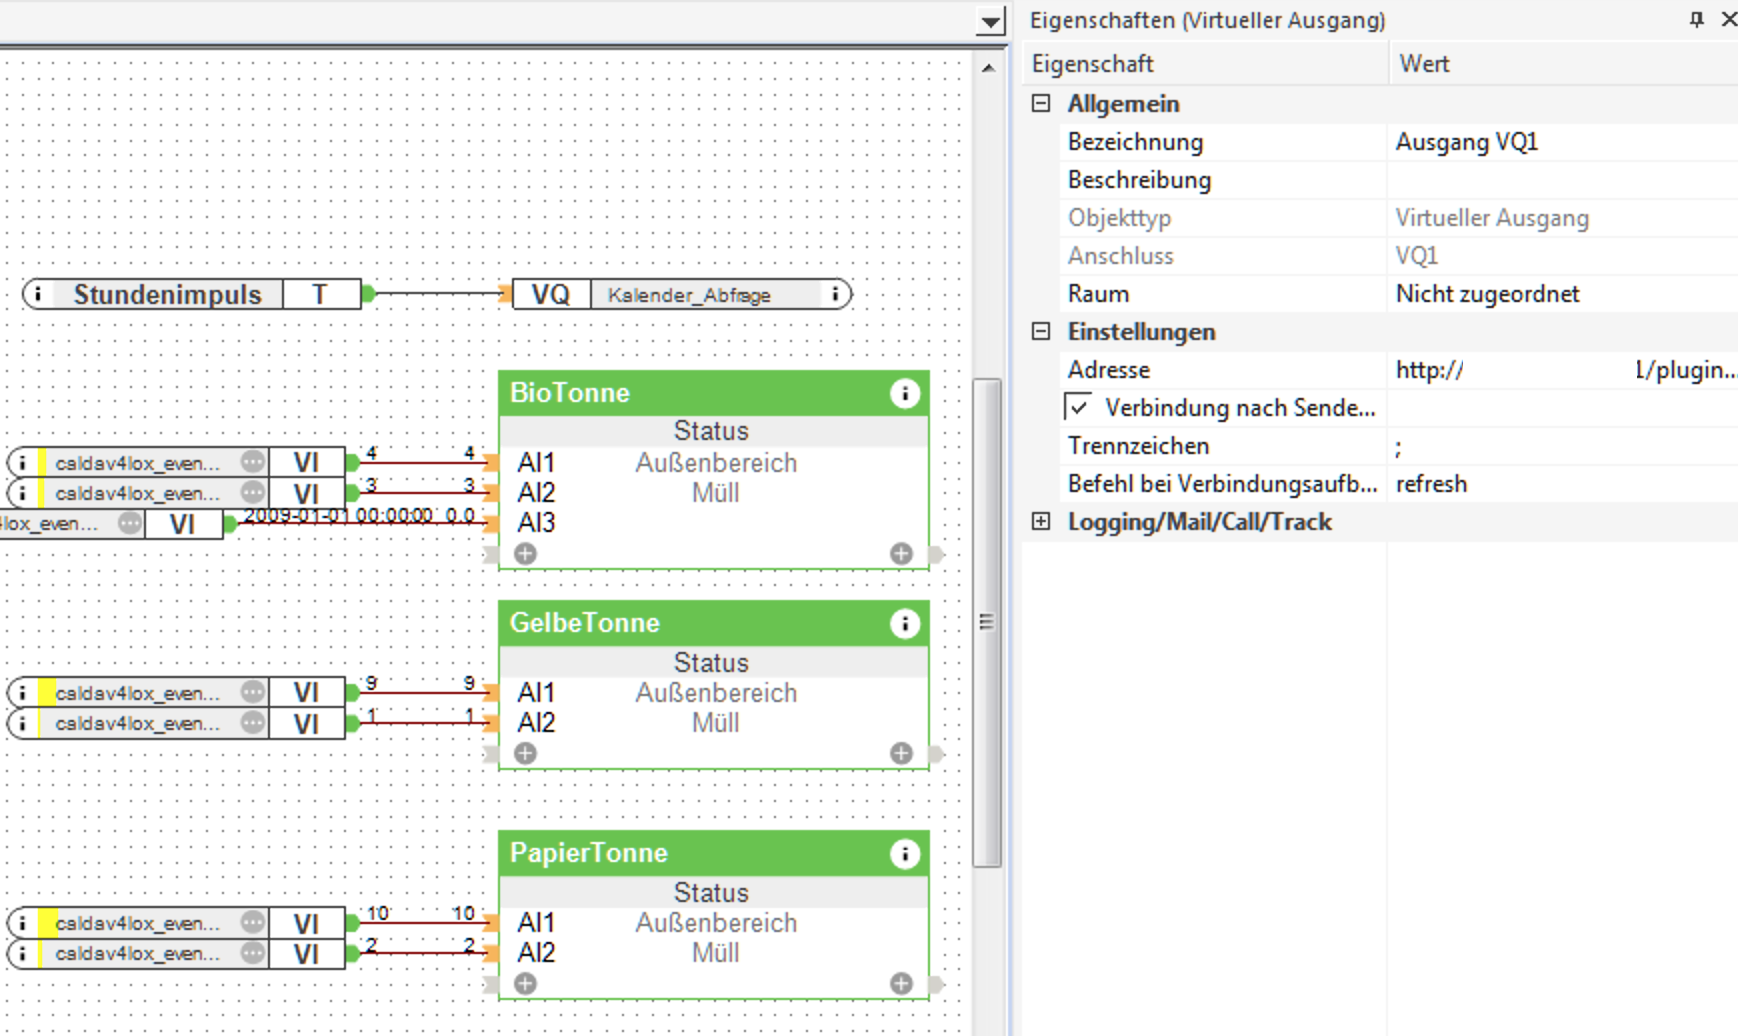The height and width of the screenshot is (1036, 1738).
Task: Select the PapierTonne block title bar
Action: (714, 853)
